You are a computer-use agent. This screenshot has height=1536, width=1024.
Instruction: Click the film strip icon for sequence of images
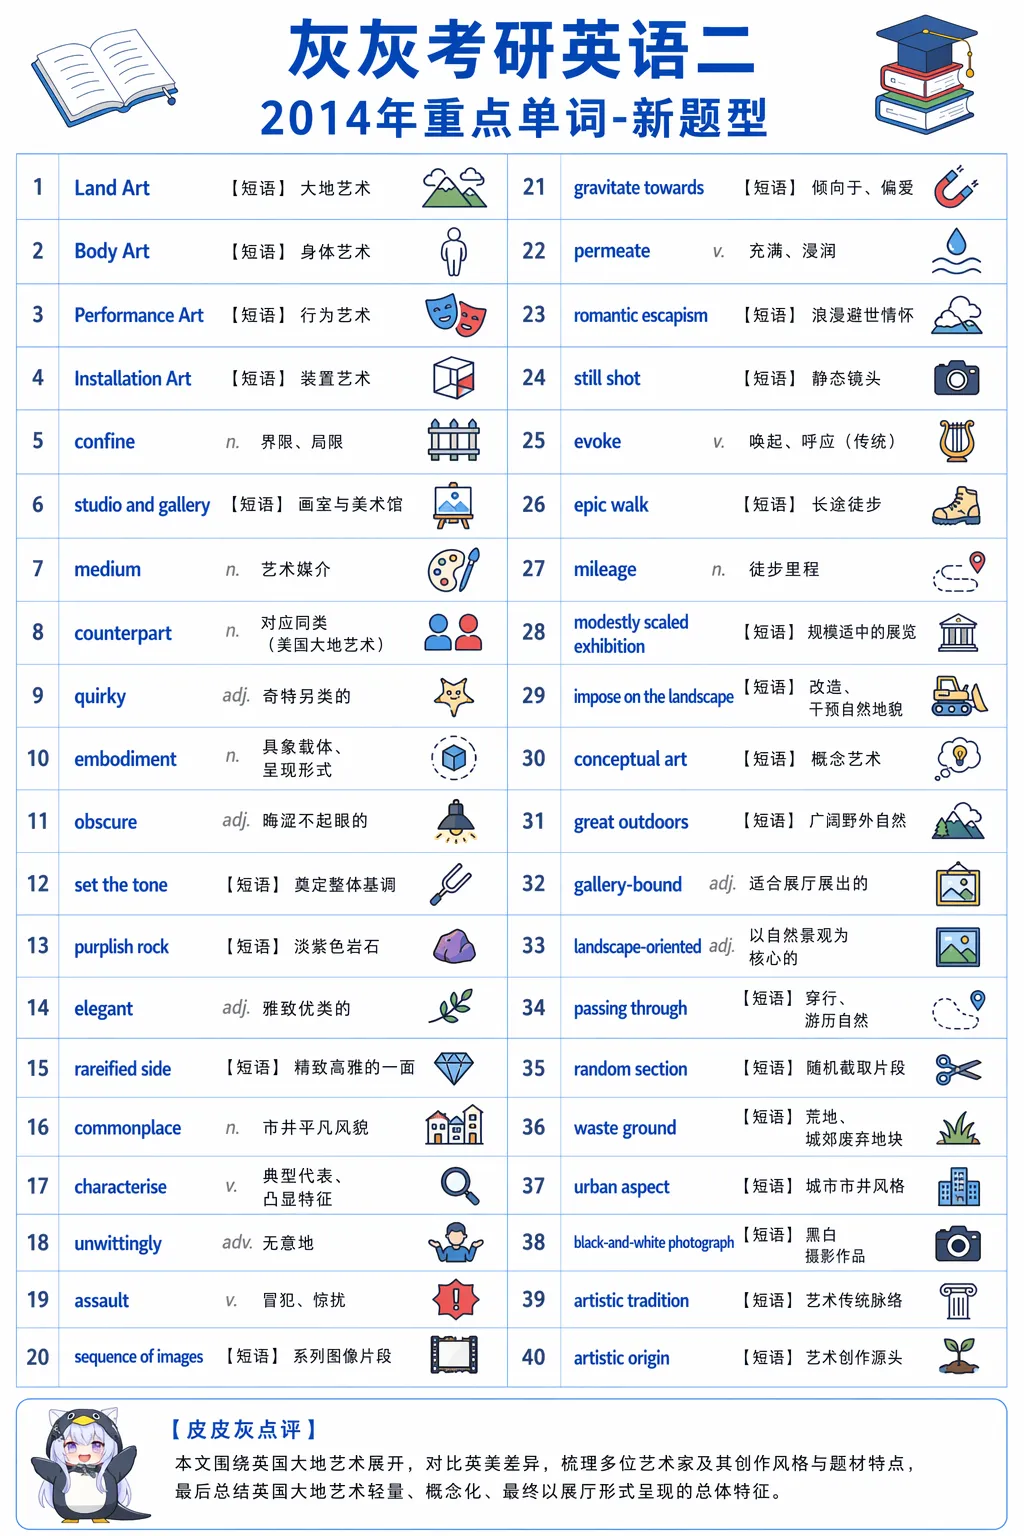[x=454, y=1355]
